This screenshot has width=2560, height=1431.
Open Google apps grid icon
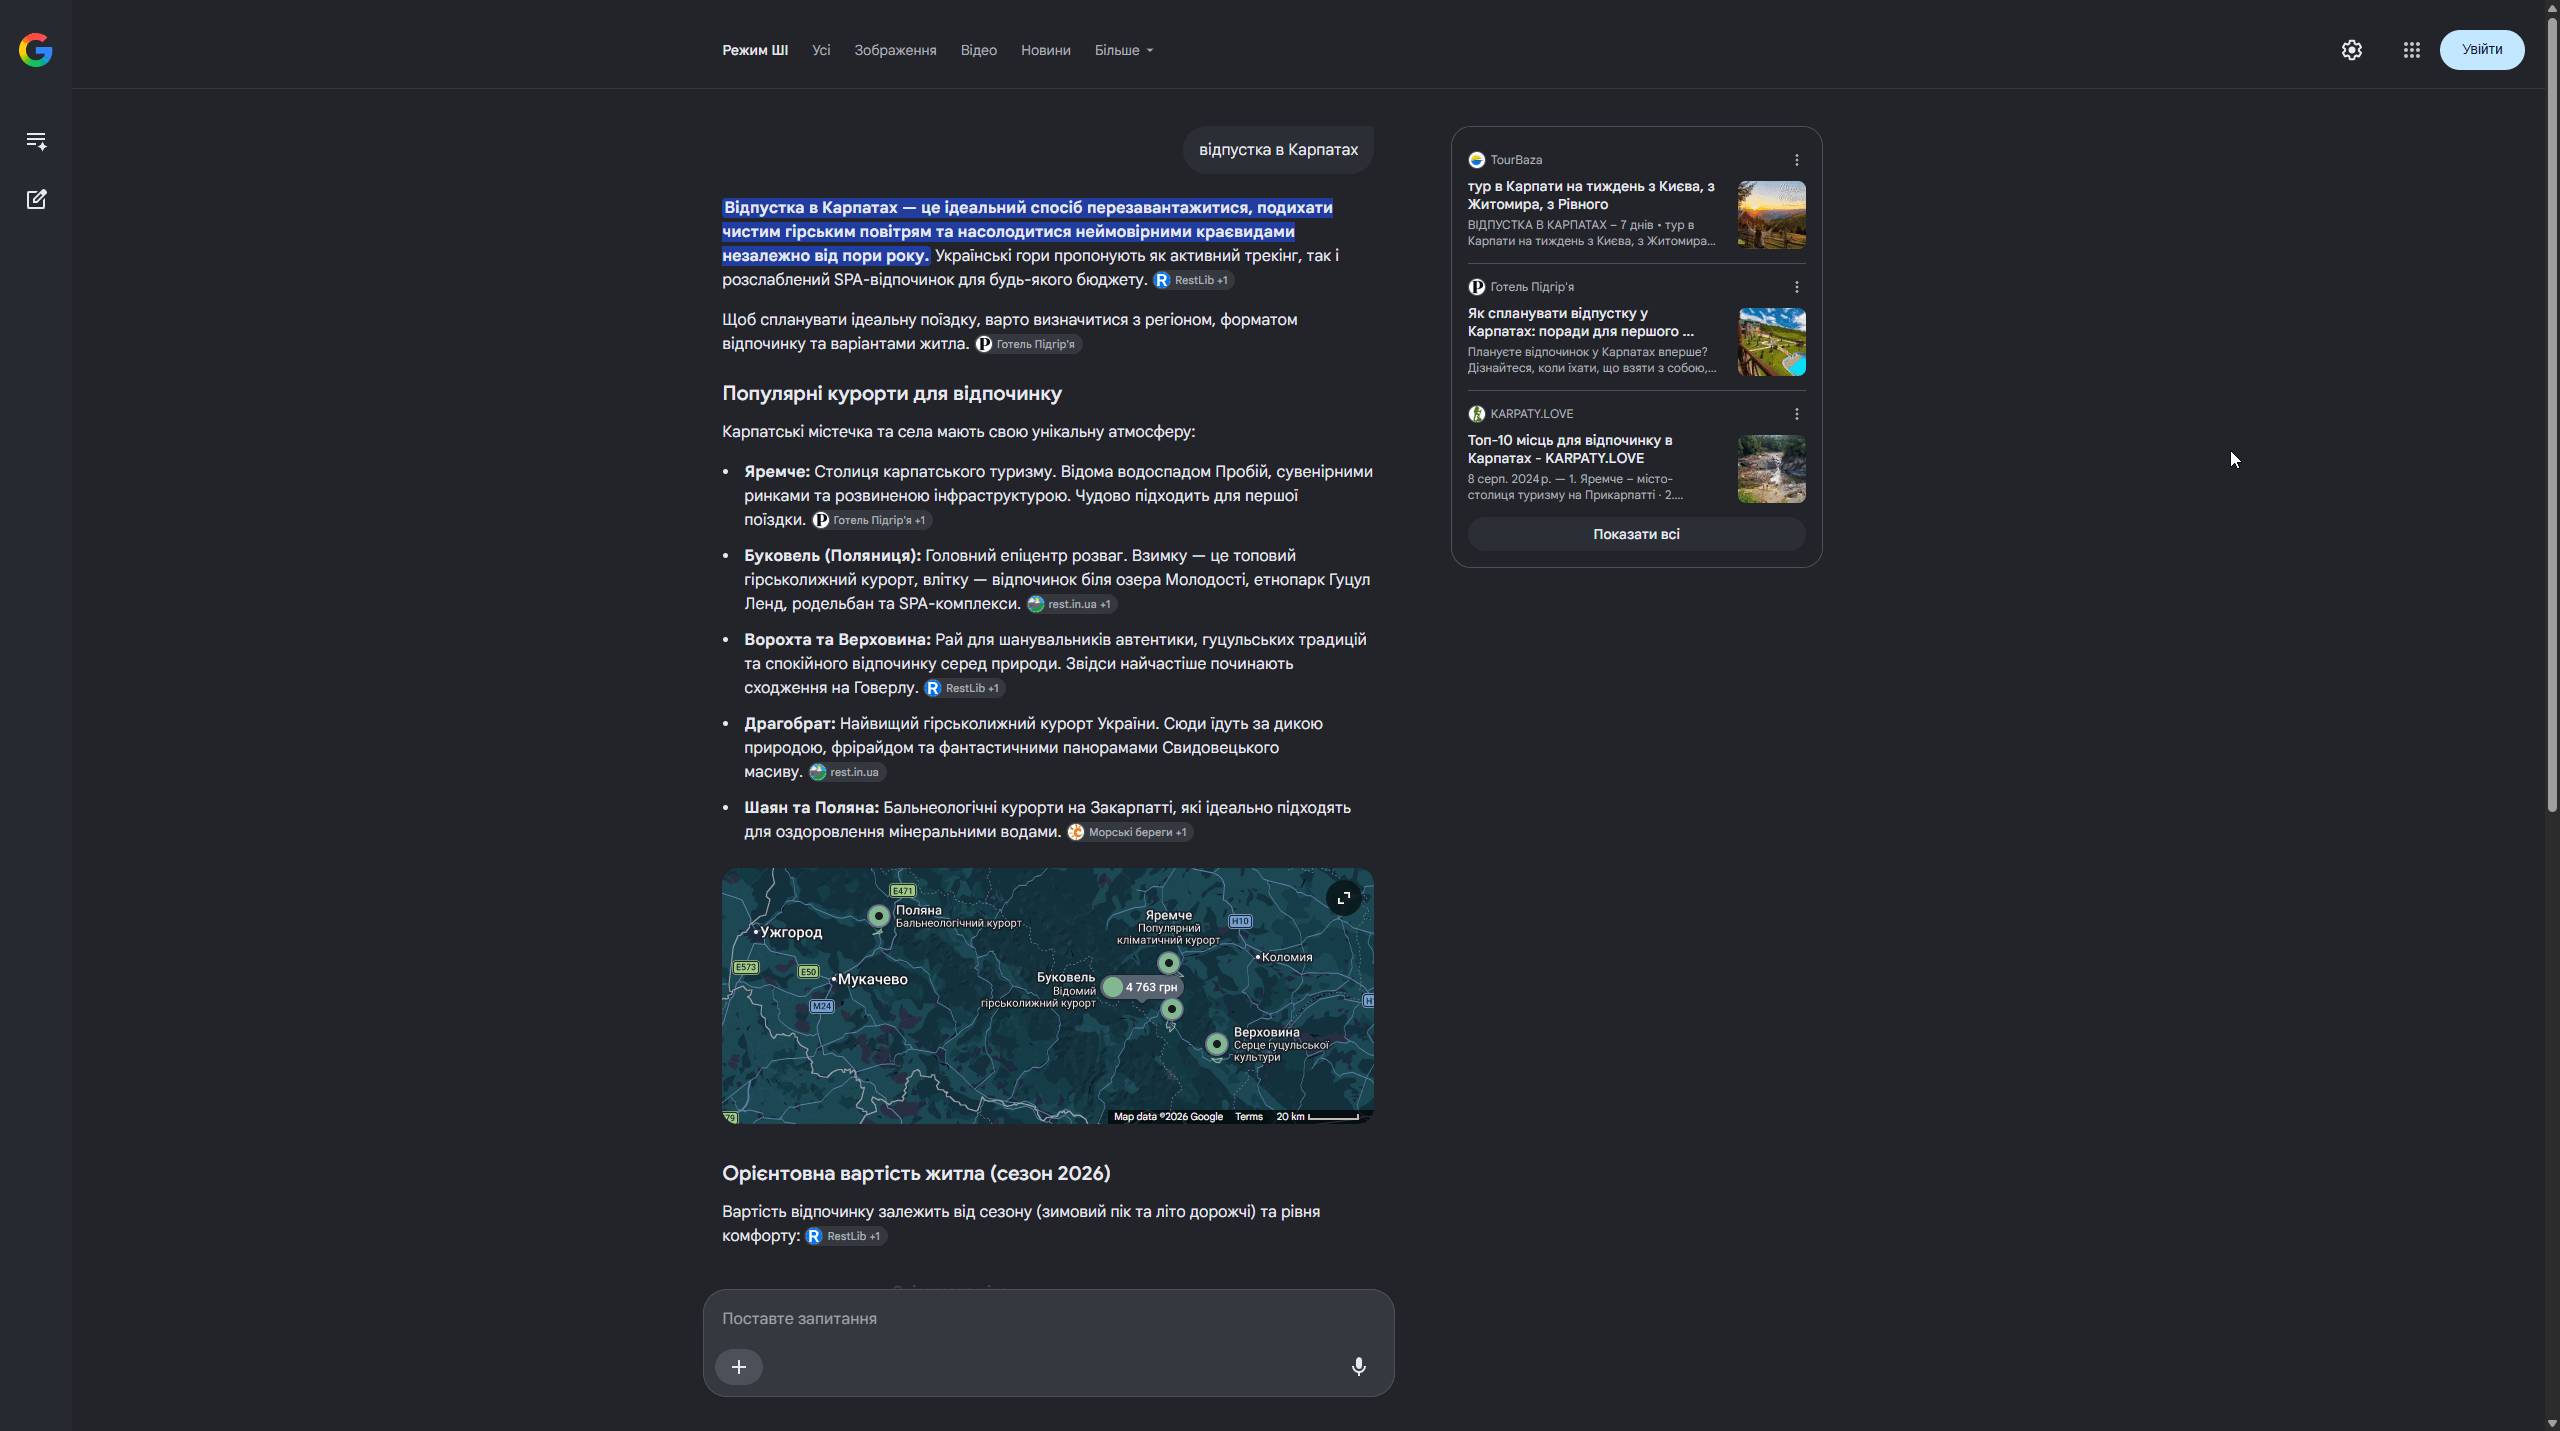(x=2411, y=50)
